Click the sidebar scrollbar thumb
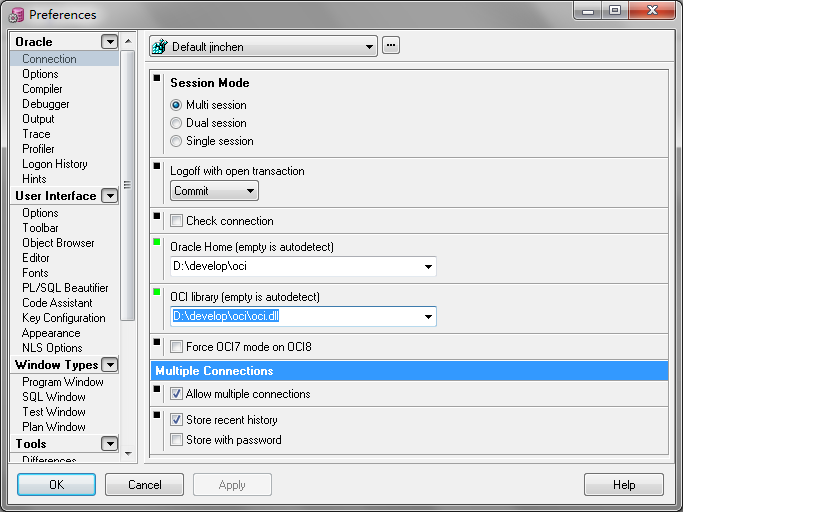This screenshot has width=819, height=512. pos(127,185)
